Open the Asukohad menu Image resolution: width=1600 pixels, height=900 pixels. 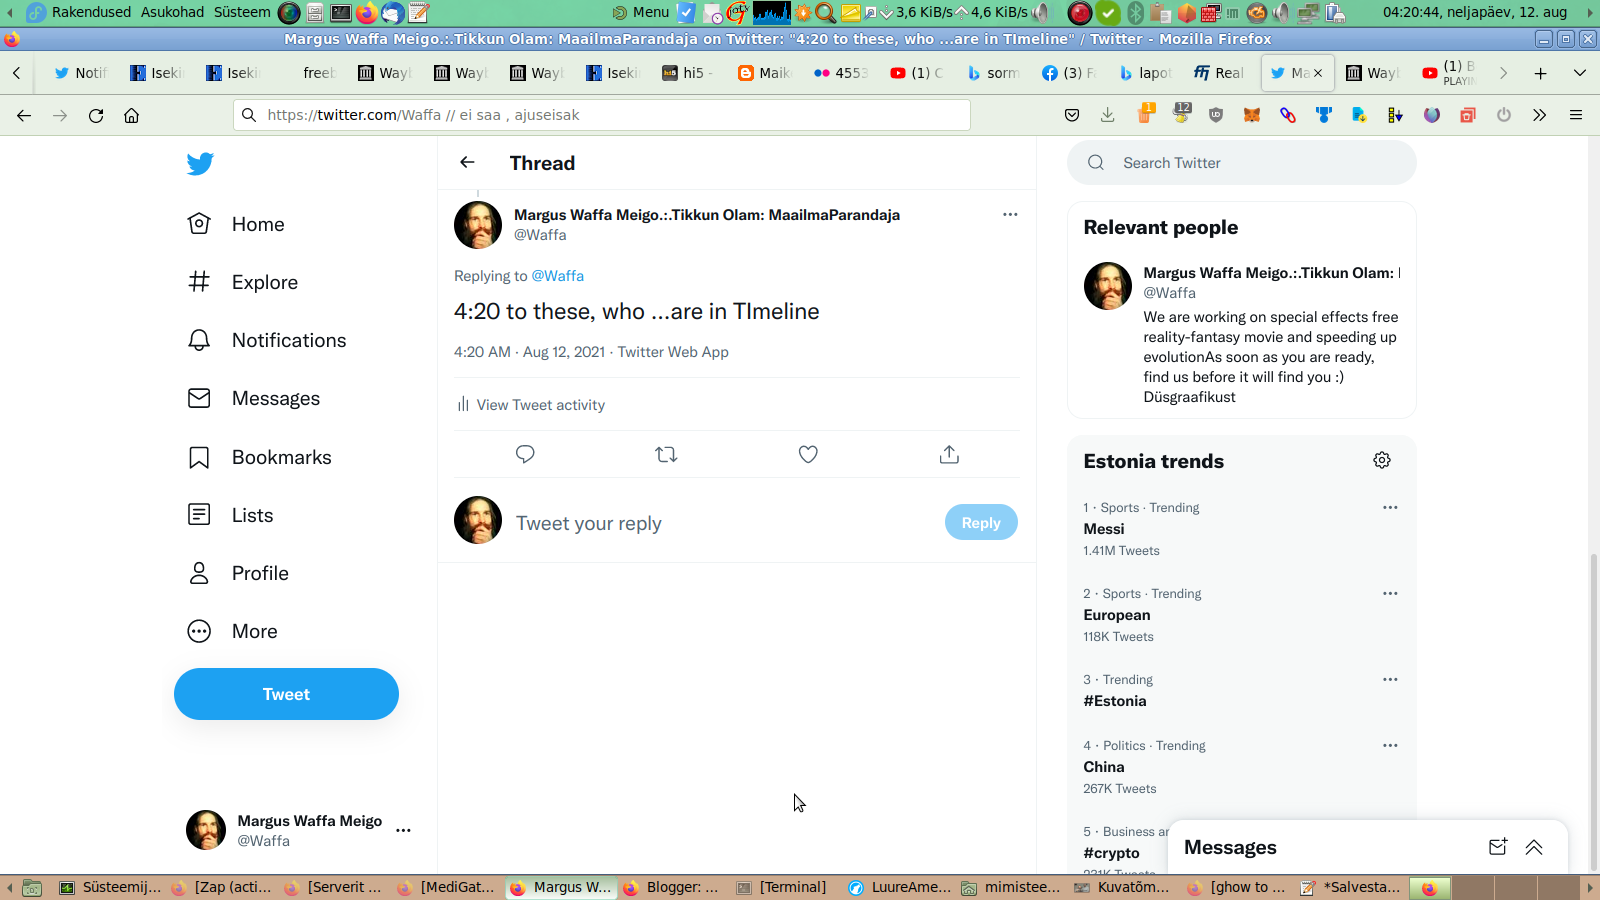(x=172, y=12)
